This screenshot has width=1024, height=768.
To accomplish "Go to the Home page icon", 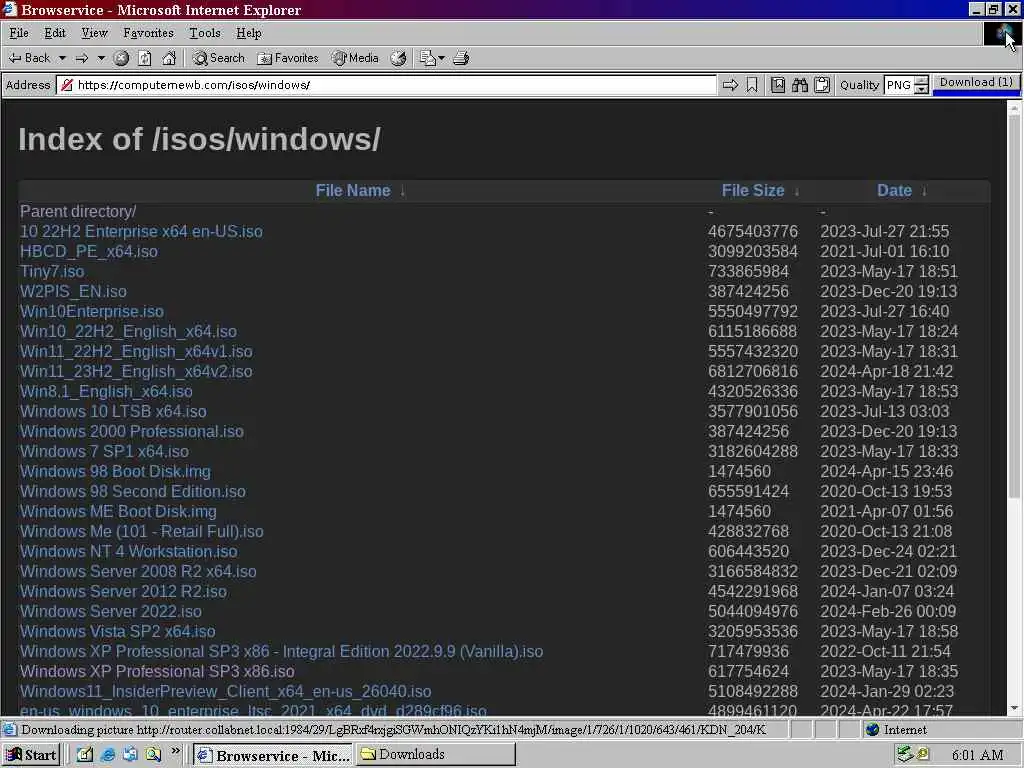I will (x=169, y=58).
